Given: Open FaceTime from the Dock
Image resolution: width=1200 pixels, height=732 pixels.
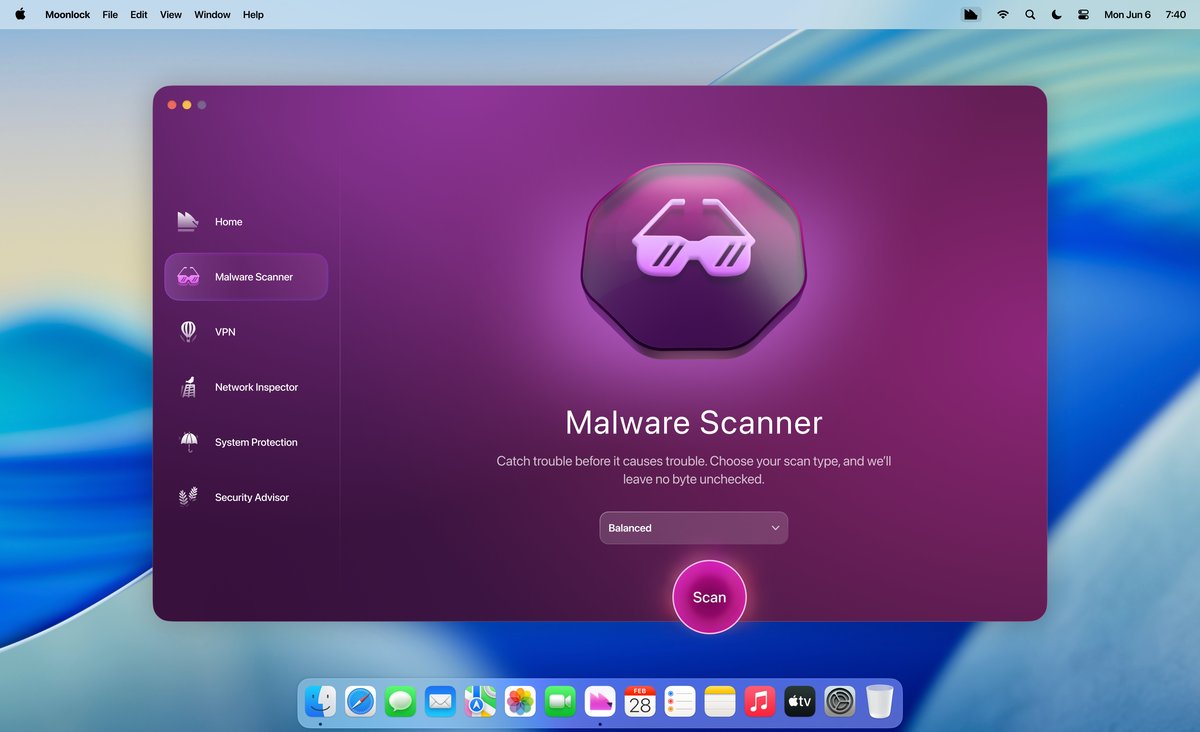Looking at the screenshot, I should pyautogui.click(x=560, y=702).
